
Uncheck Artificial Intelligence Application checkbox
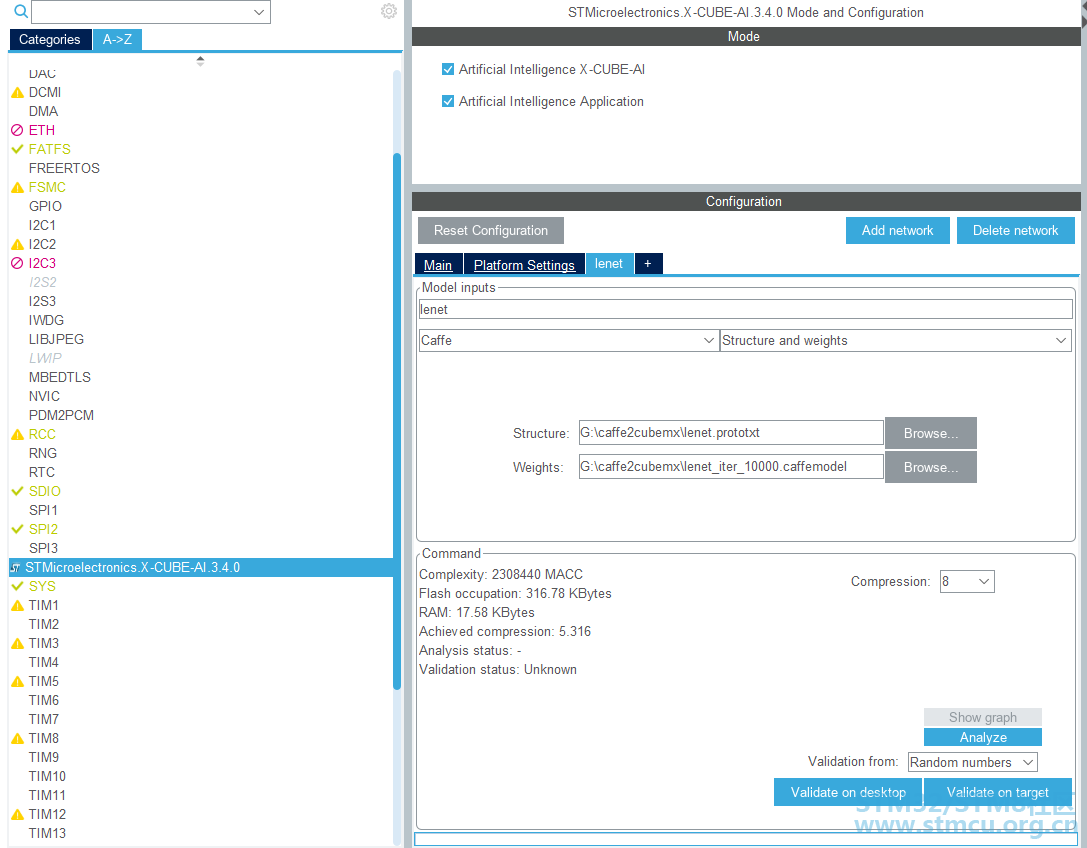click(448, 101)
